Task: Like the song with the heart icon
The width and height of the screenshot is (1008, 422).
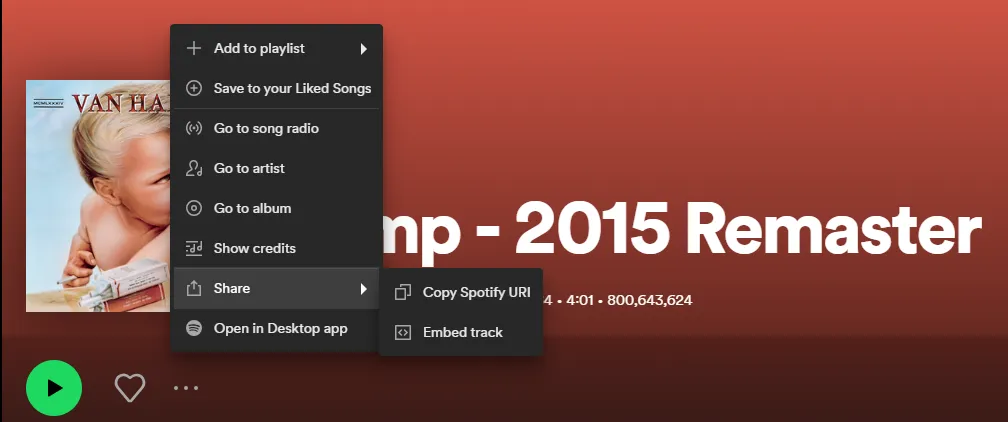Action: click(x=130, y=388)
